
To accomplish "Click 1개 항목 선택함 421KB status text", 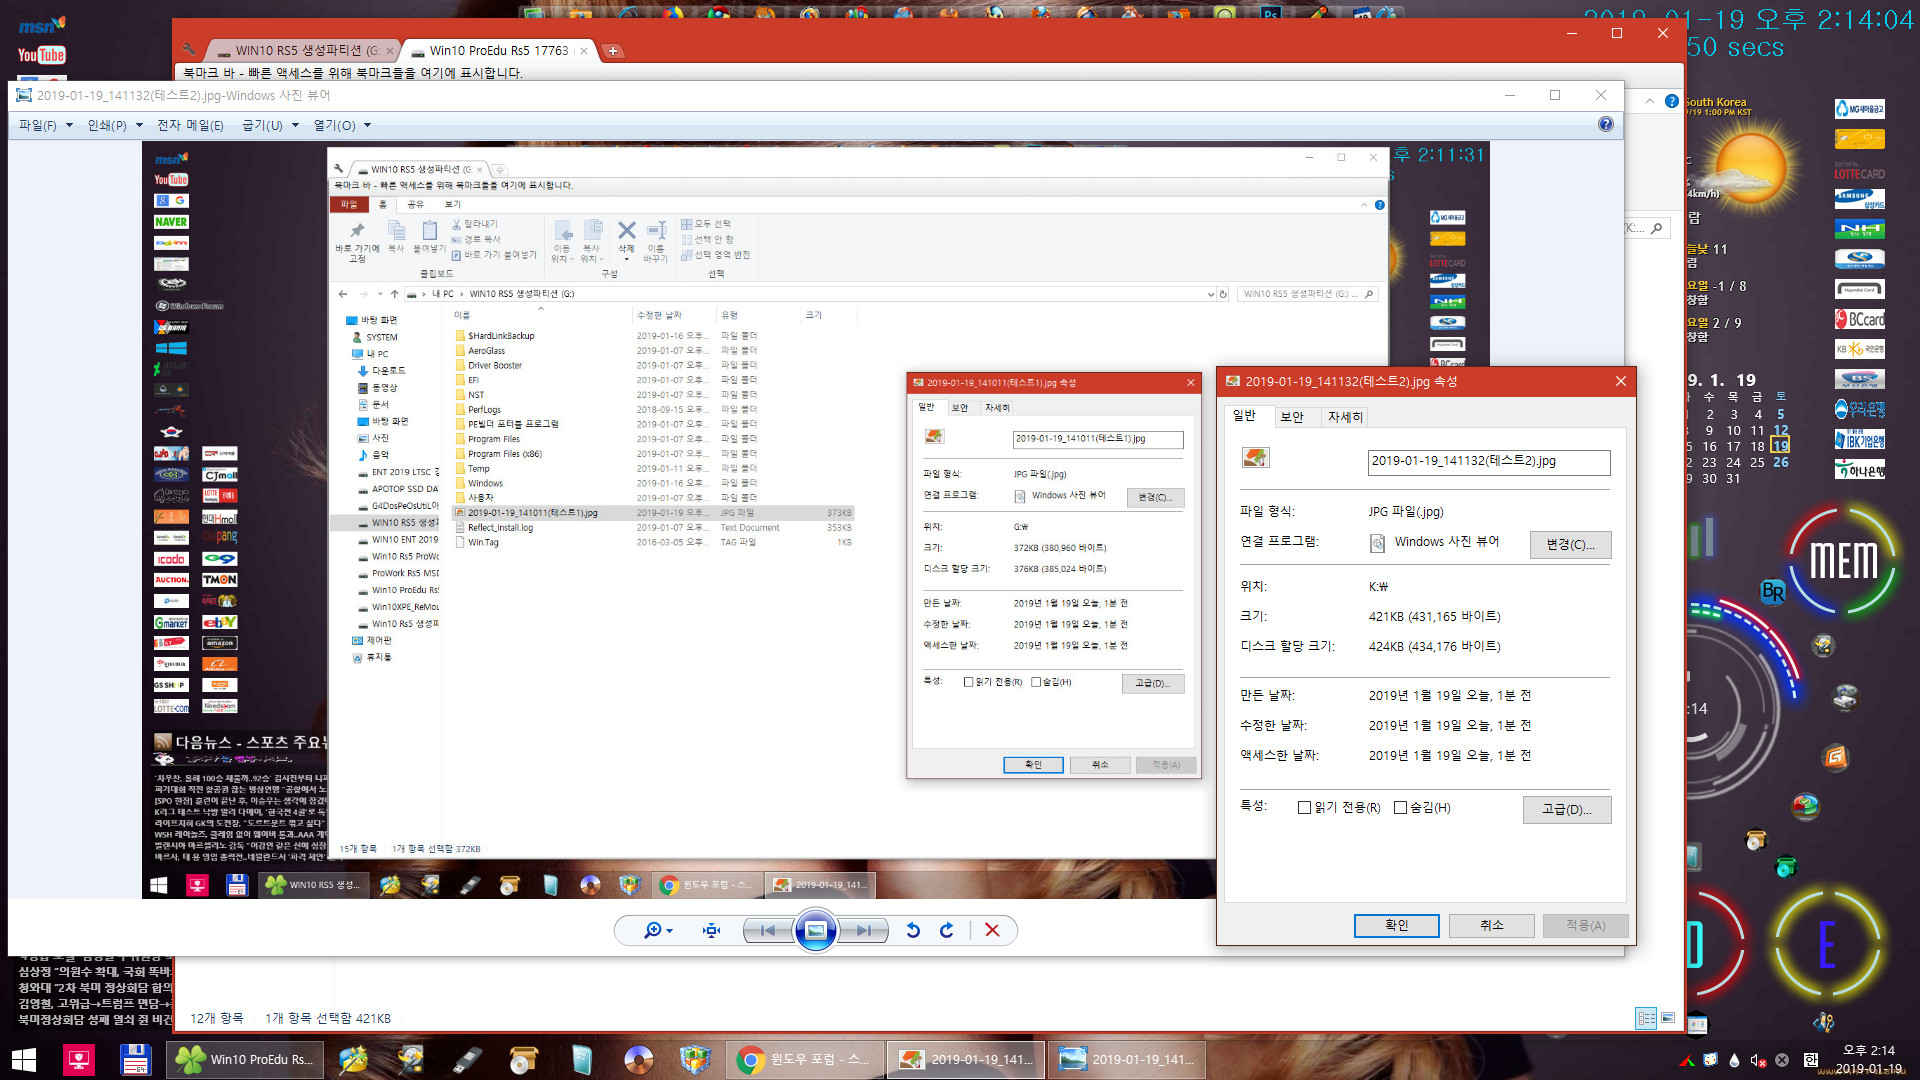I will coord(328,1018).
